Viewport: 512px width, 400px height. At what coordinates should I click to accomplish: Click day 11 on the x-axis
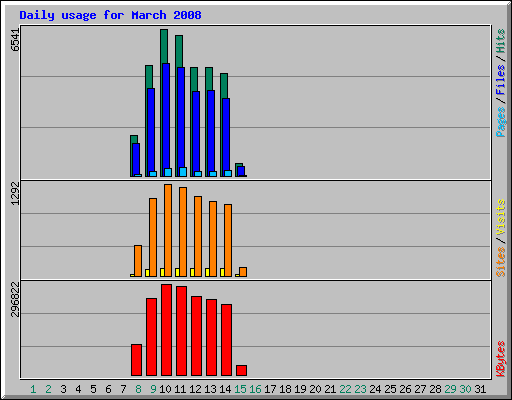click(x=180, y=389)
